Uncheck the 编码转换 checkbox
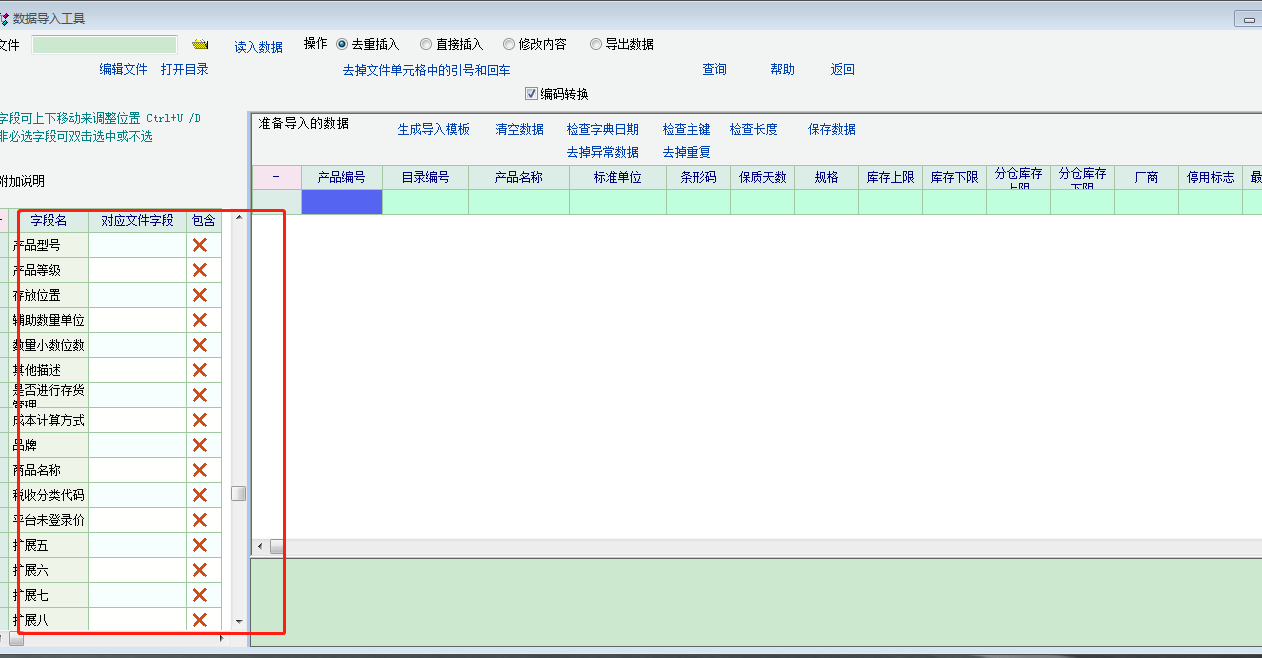1262x658 pixels. click(x=532, y=94)
